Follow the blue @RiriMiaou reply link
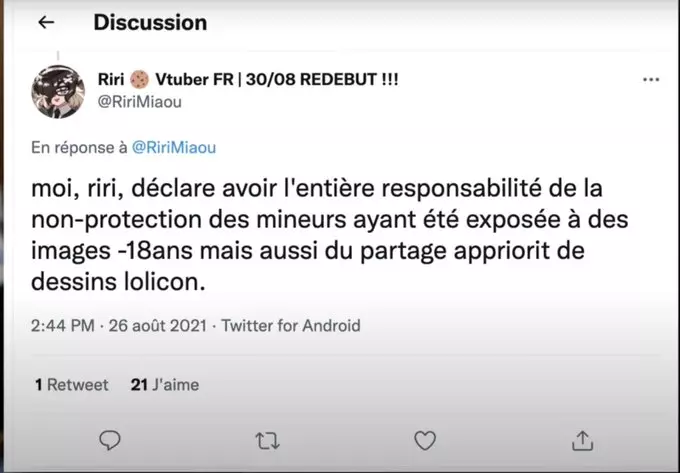680x473 pixels. (x=173, y=148)
